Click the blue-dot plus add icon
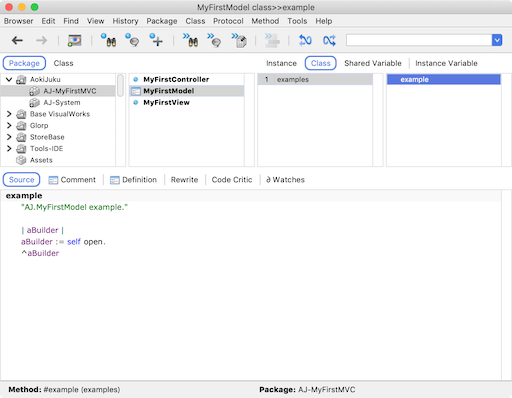This screenshot has width=512, height=398. (x=156, y=40)
